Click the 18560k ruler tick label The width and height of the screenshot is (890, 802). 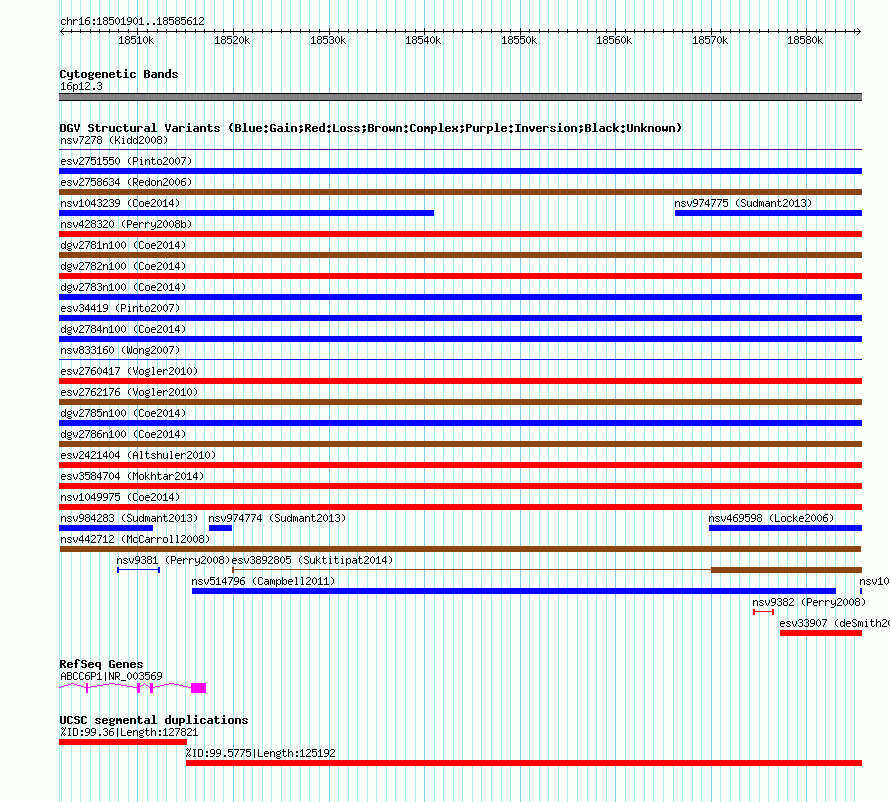615,40
